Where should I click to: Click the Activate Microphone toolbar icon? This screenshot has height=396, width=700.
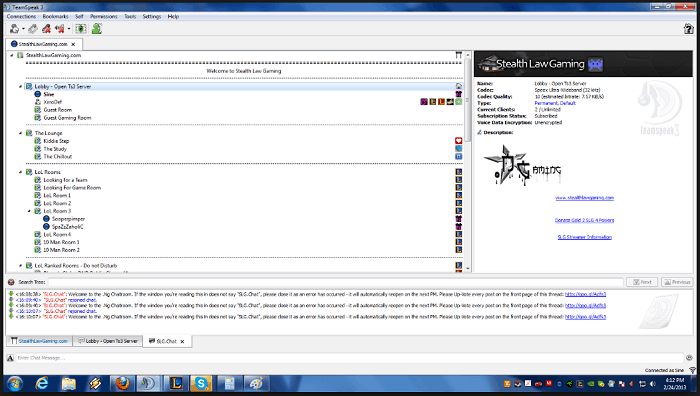pos(33,29)
